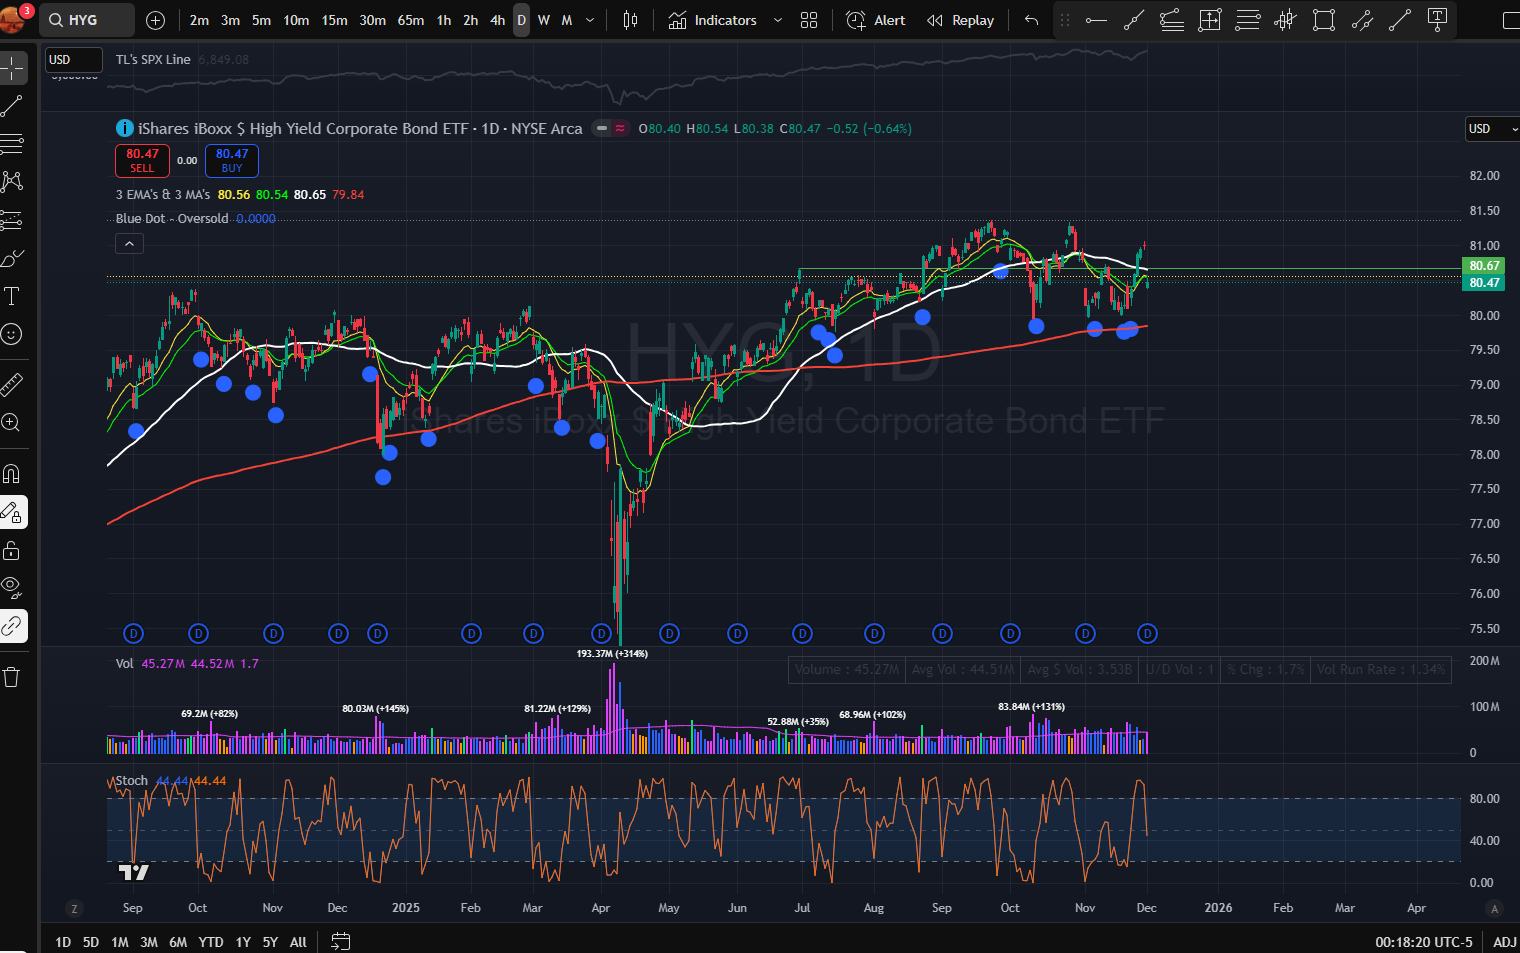Open the 00:18:20 UTC-5 timezone menu
Image resolution: width=1520 pixels, height=953 pixels.
1424,942
